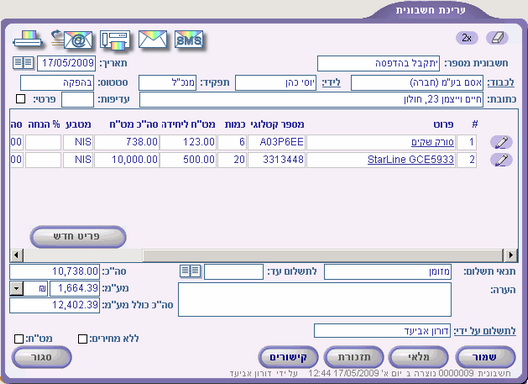The height and width of the screenshot is (384, 528).
Task: Open the StarLine GCE5933 item link
Action: 411,160
